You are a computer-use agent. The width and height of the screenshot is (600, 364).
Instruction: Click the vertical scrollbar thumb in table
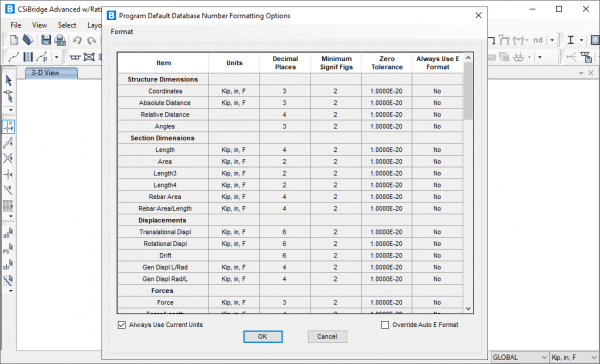[x=468, y=91]
